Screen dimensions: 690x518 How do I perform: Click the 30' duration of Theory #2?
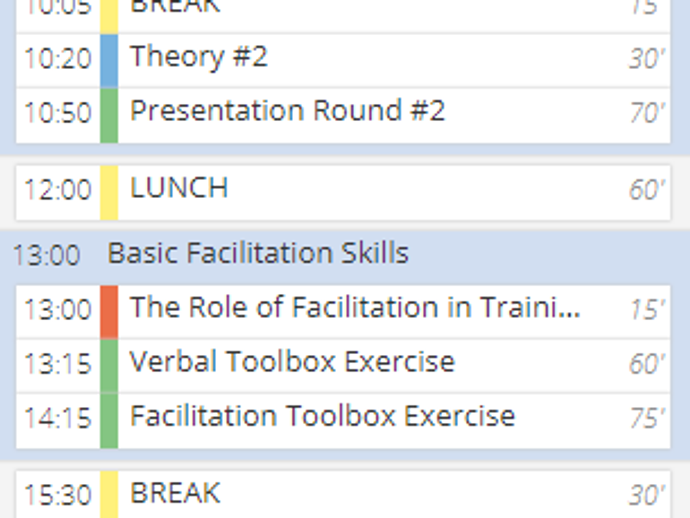(647, 60)
